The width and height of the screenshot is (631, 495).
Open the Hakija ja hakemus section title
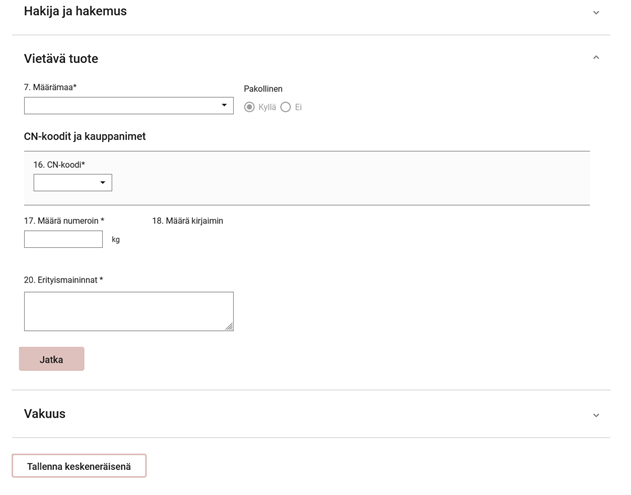[x=75, y=12]
